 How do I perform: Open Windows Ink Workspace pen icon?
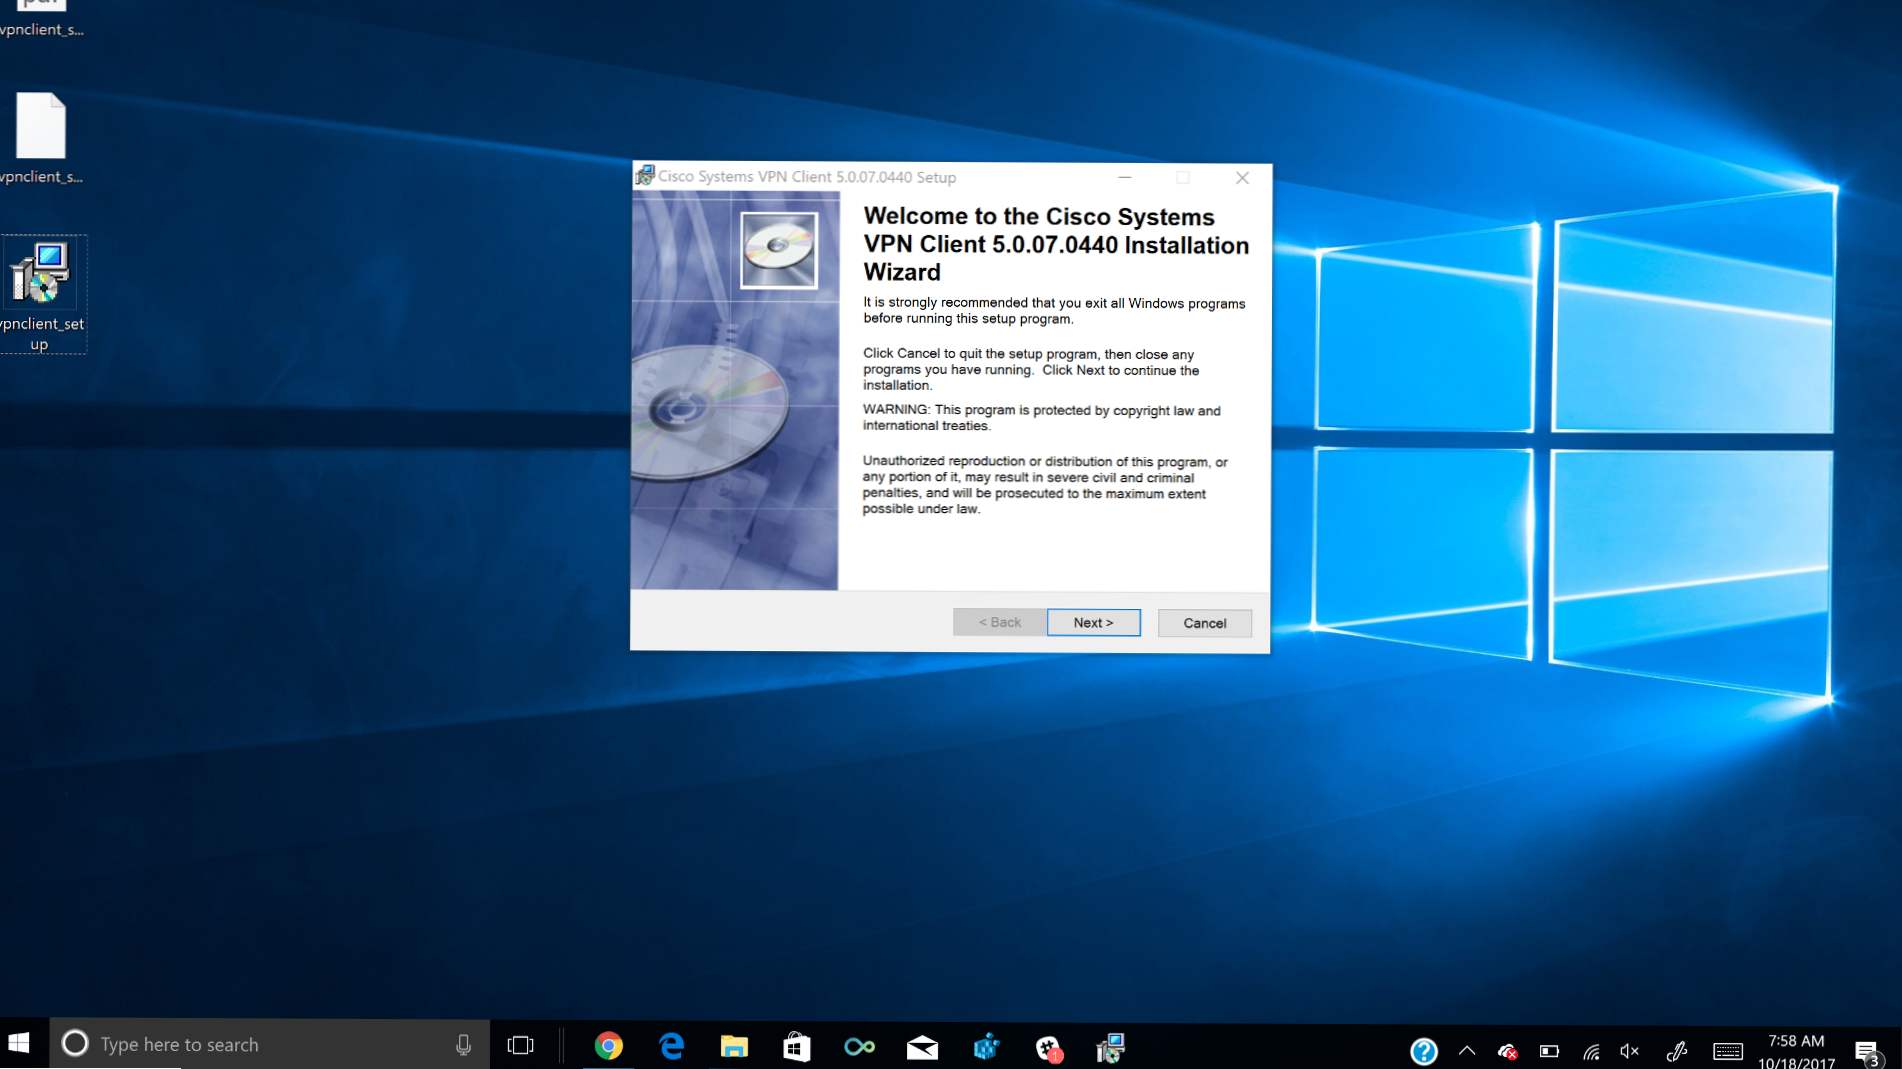coord(1677,1051)
